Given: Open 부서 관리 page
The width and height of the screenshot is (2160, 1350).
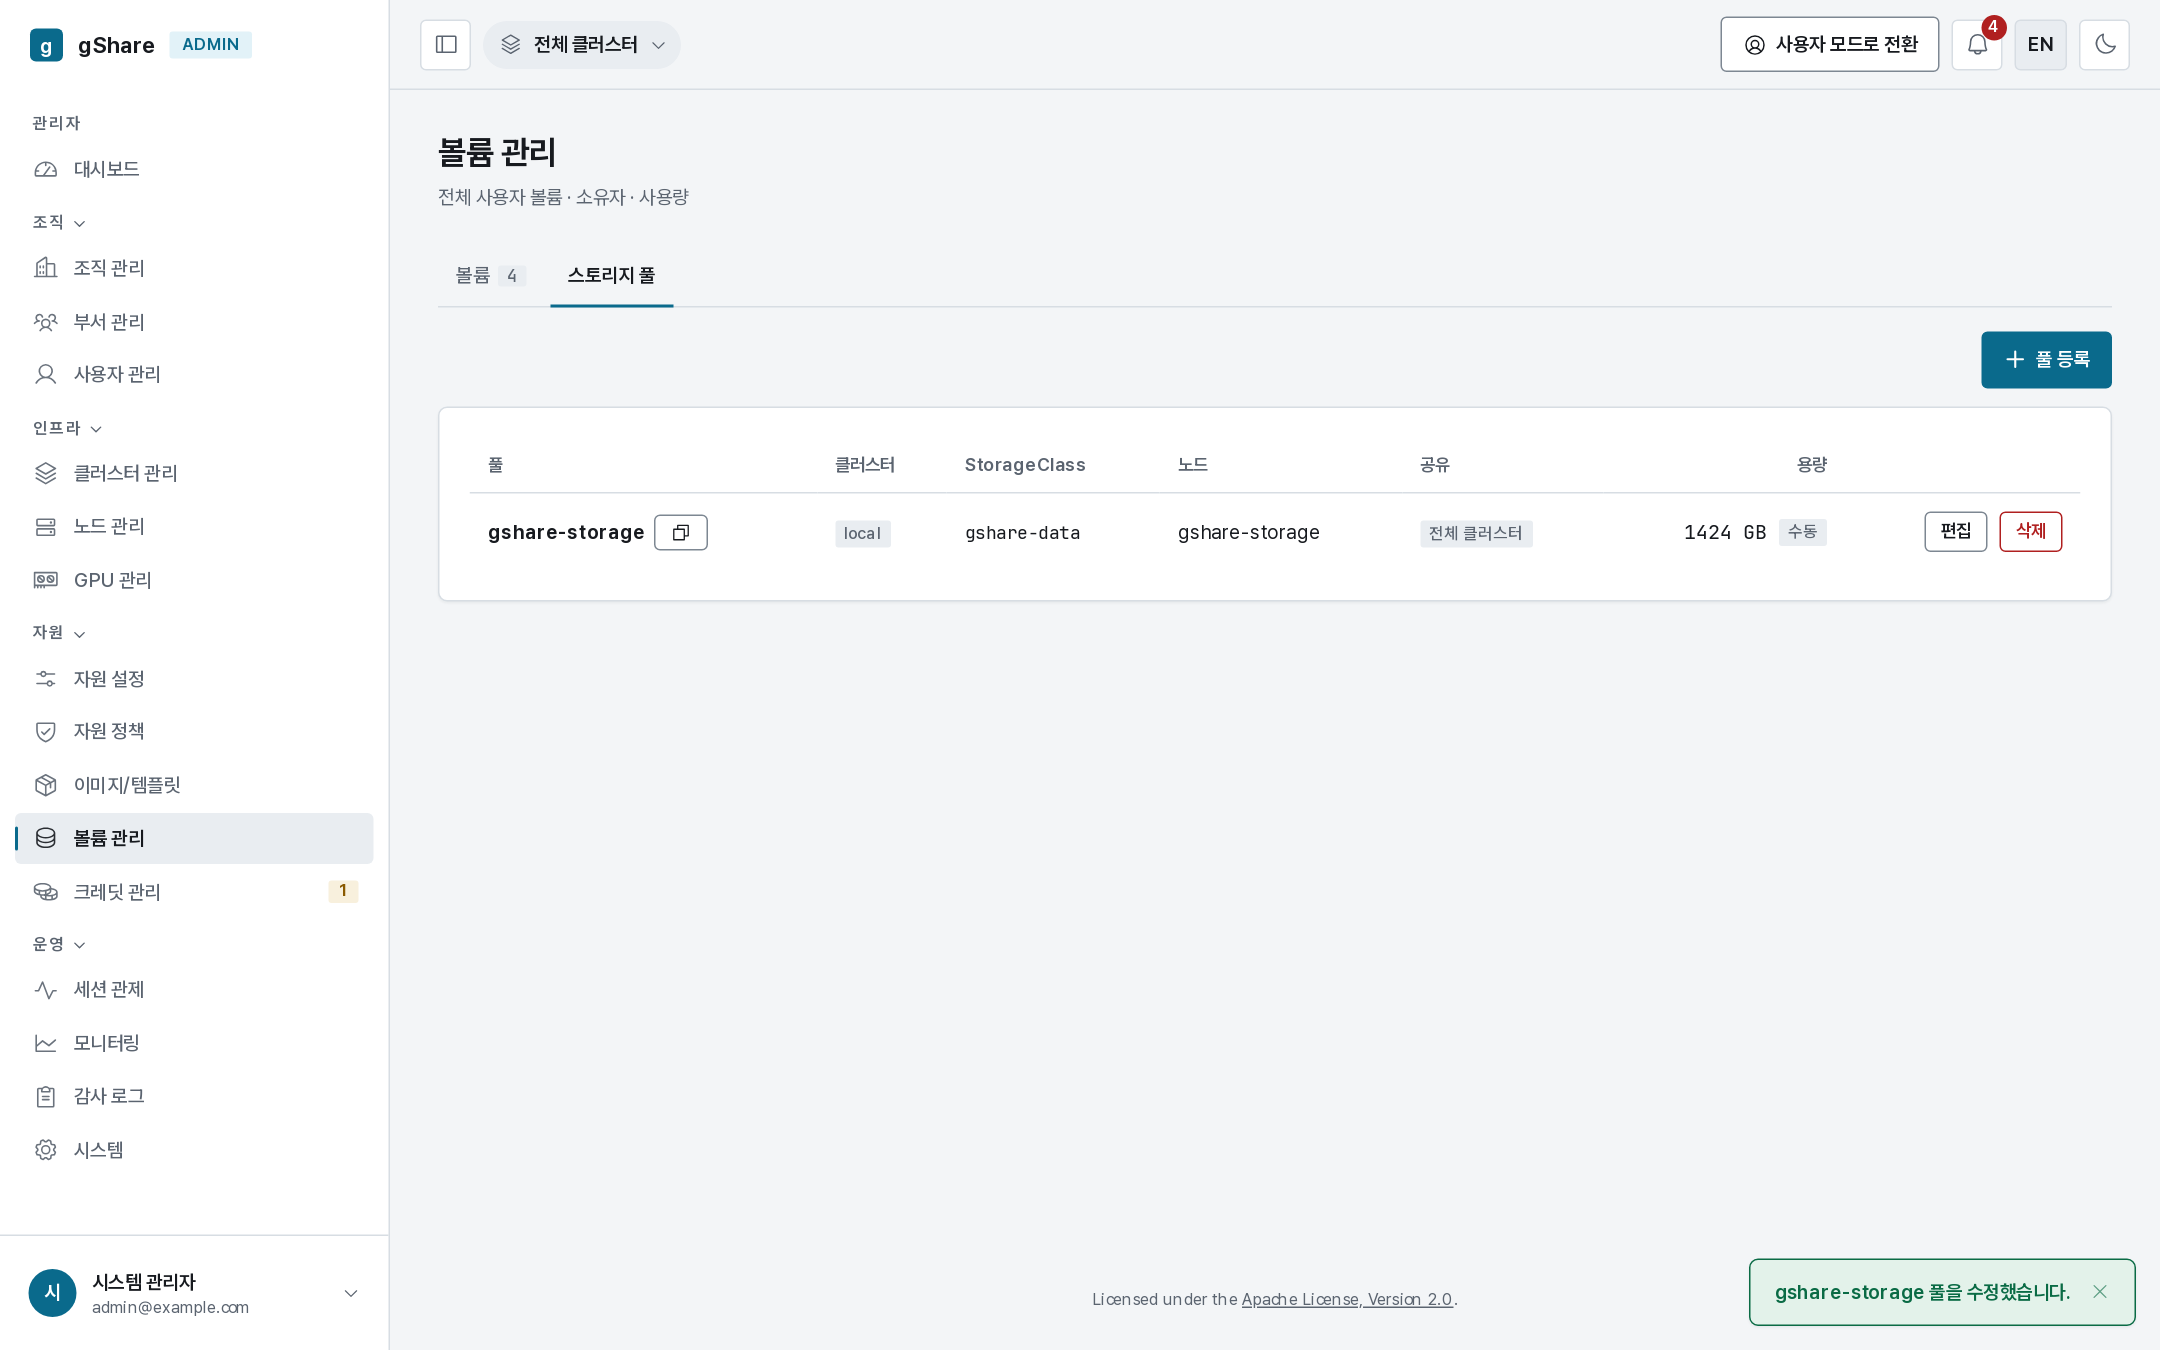Looking at the screenshot, I should tap(194, 322).
